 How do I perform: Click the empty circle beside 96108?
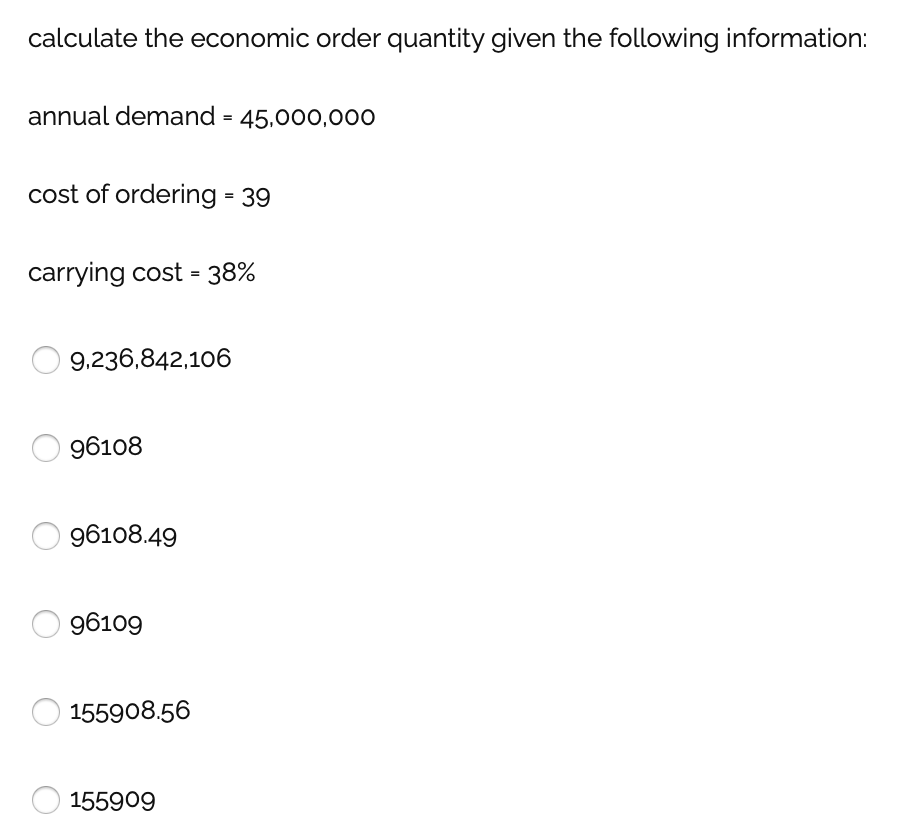46,448
